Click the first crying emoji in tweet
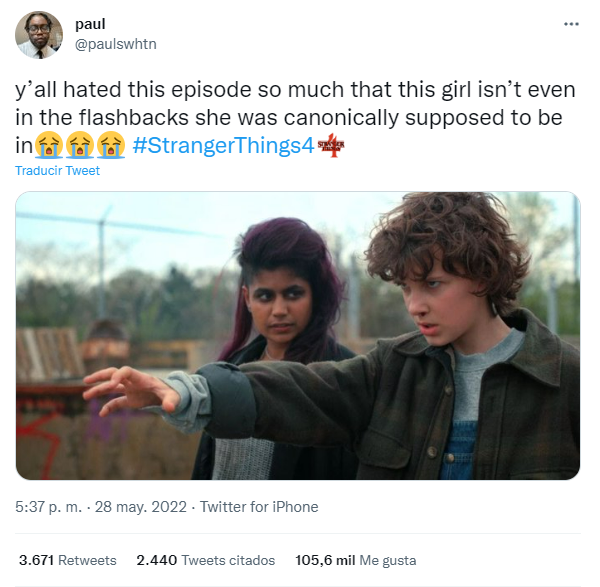 49,145
